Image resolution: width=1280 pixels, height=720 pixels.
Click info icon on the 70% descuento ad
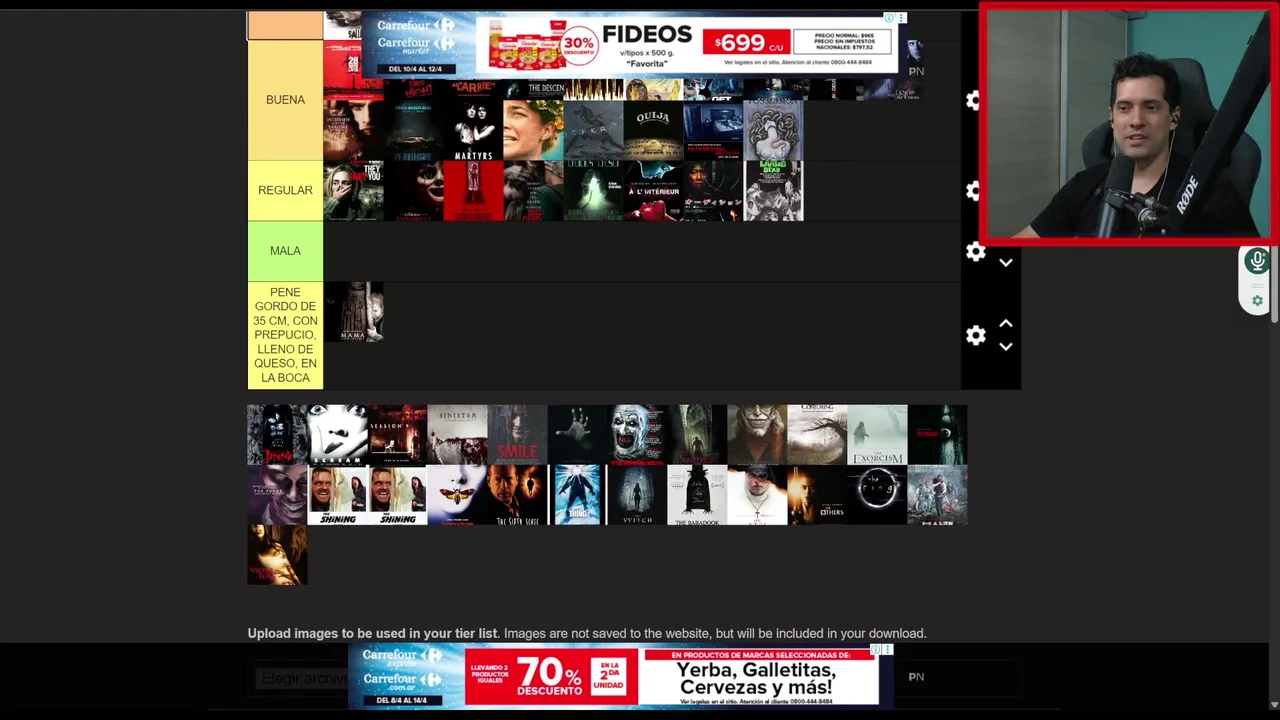pos(875,650)
